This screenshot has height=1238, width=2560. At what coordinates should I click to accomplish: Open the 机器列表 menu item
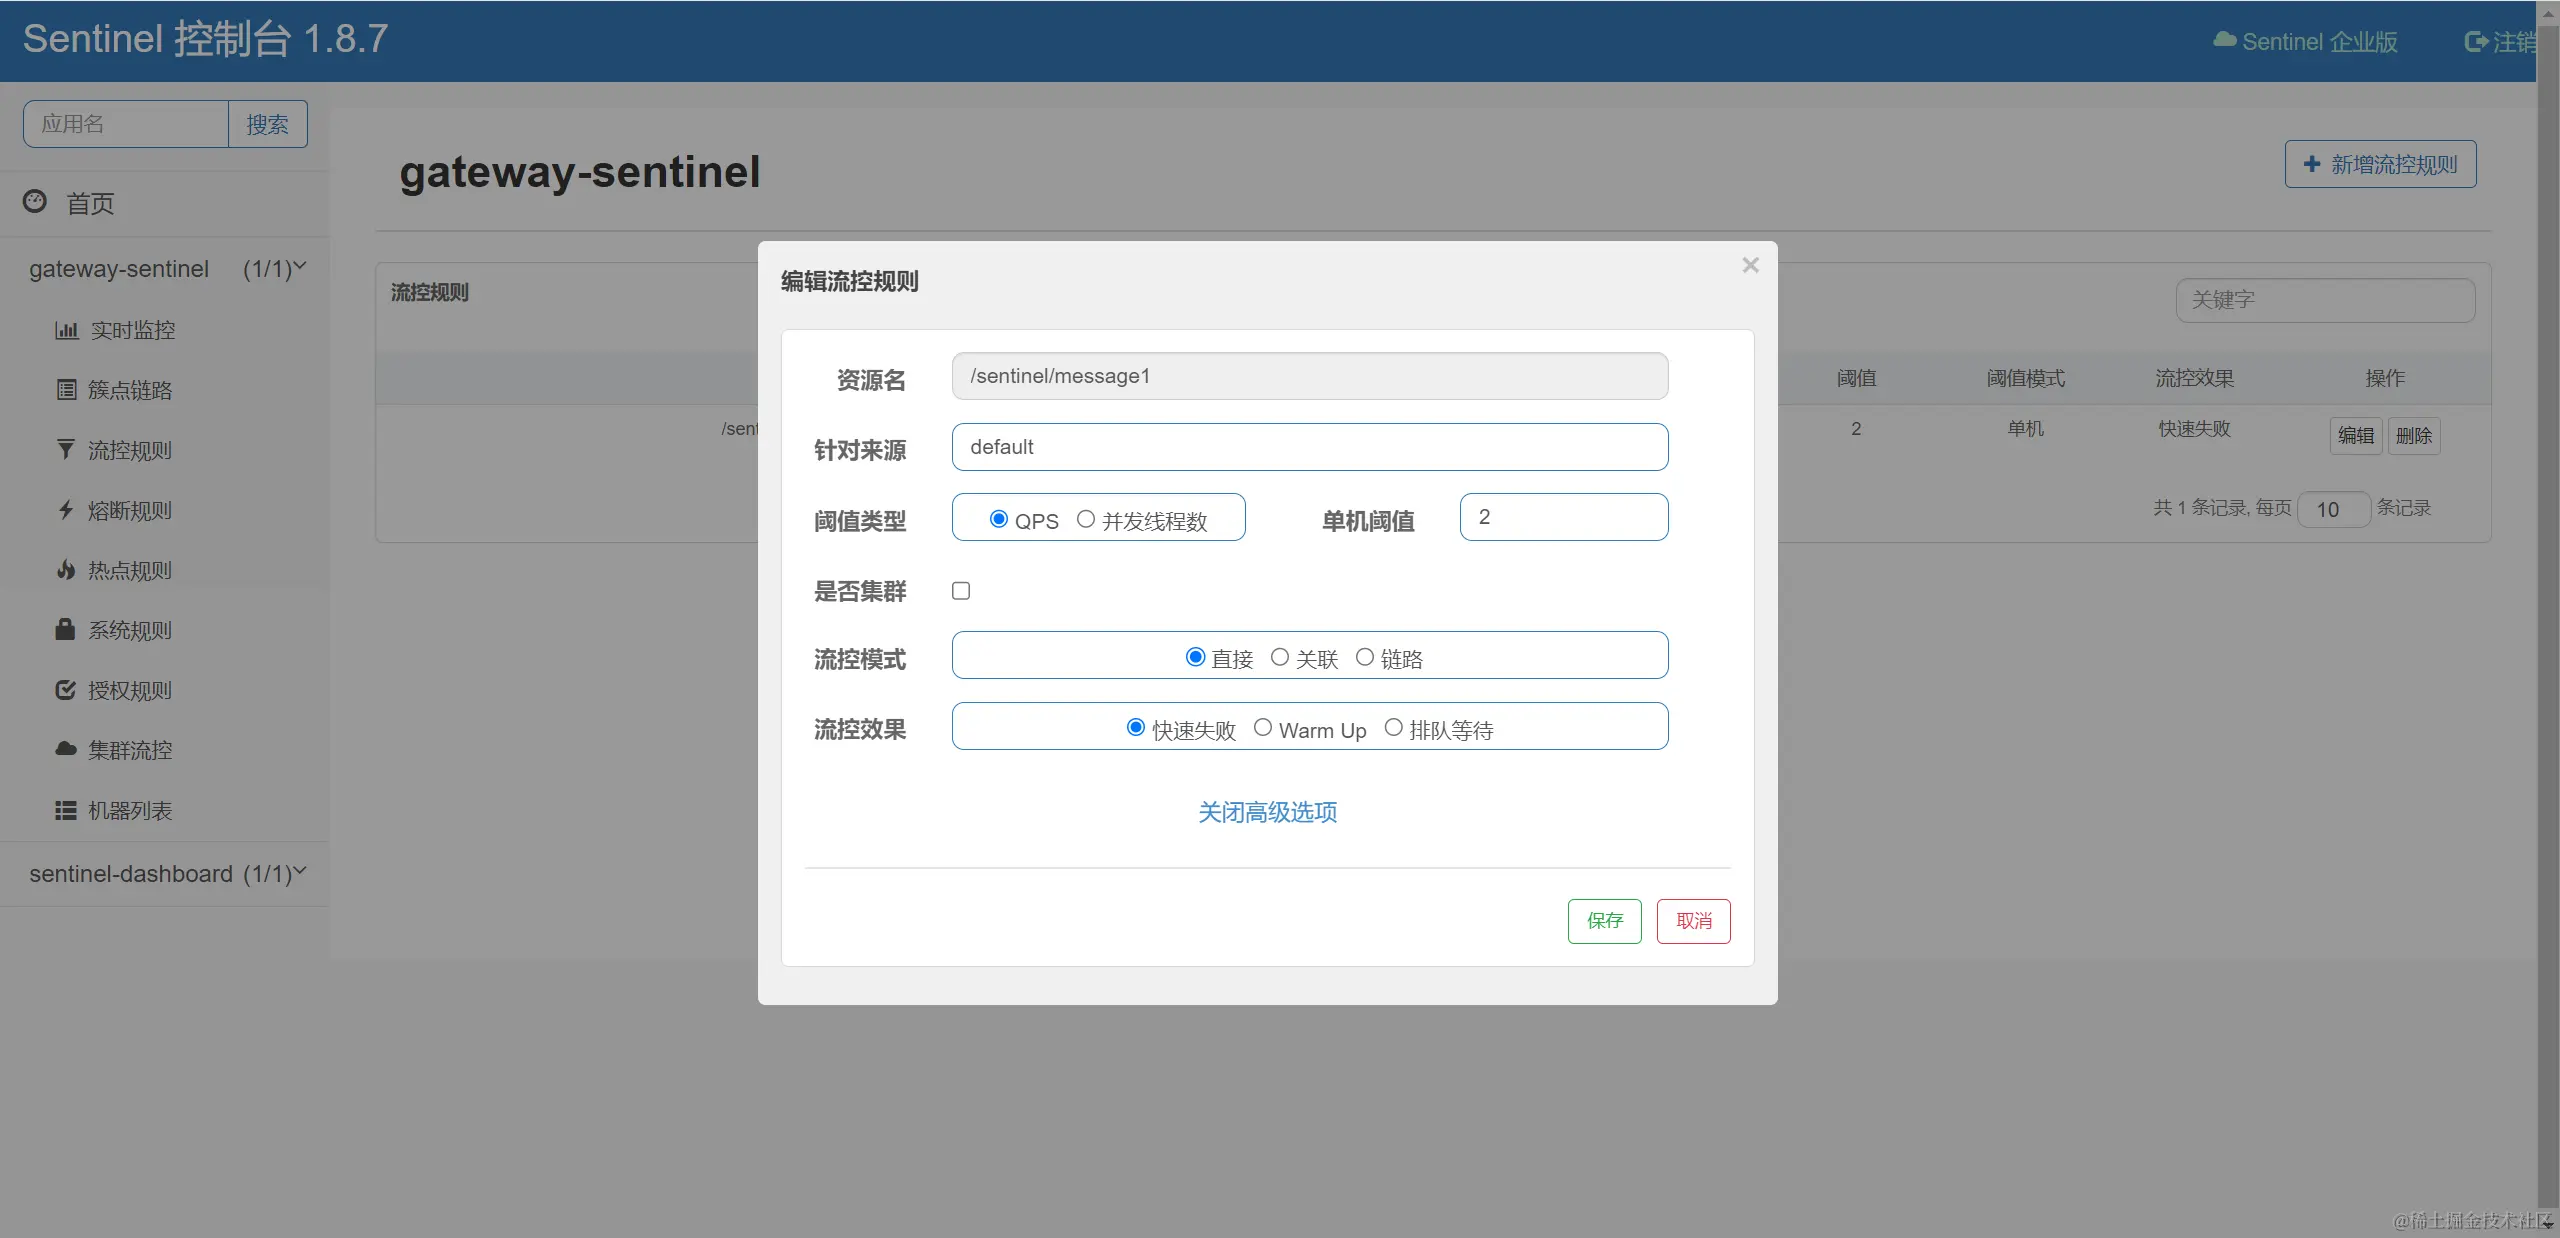pyautogui.click(x=130, y=810)
